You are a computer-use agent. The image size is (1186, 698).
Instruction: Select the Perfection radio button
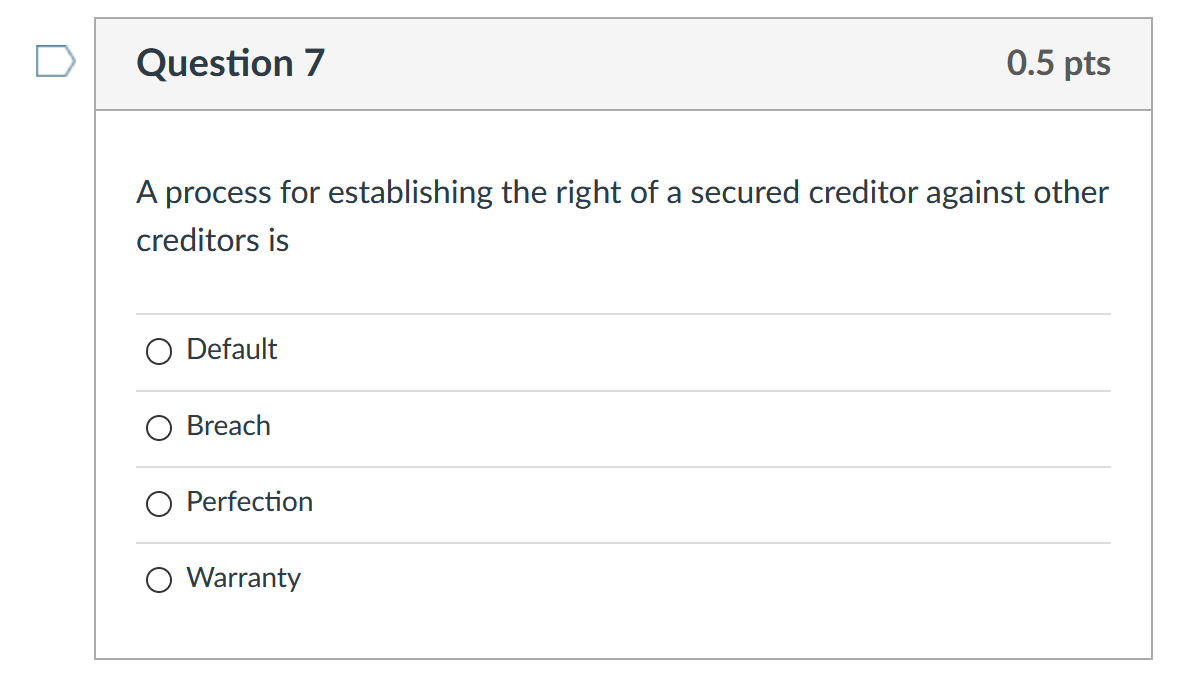tap(159, 503)
